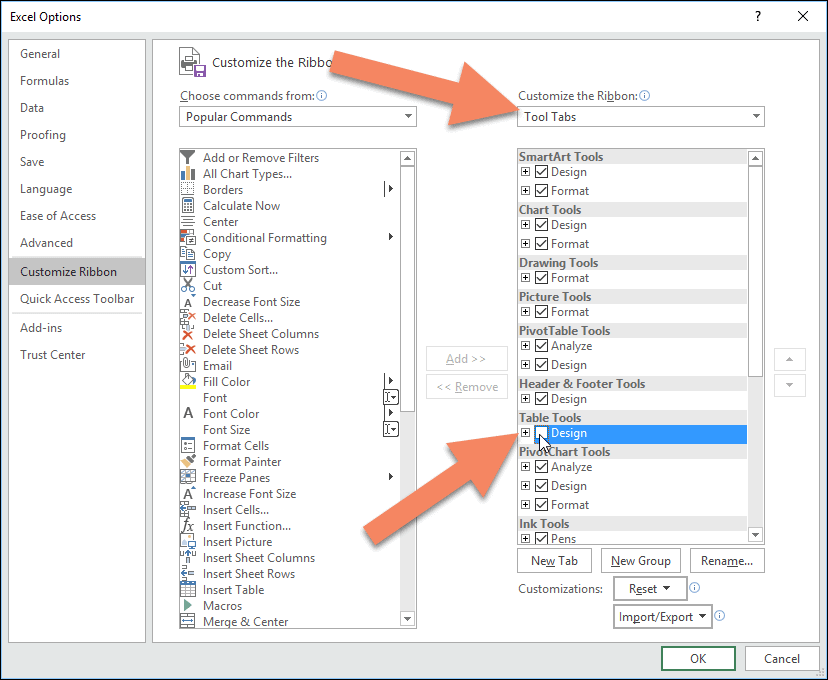Screen dimensions: 828x680
Task: Click the Insert Function fx icon
Action: (x=187, y=526)
